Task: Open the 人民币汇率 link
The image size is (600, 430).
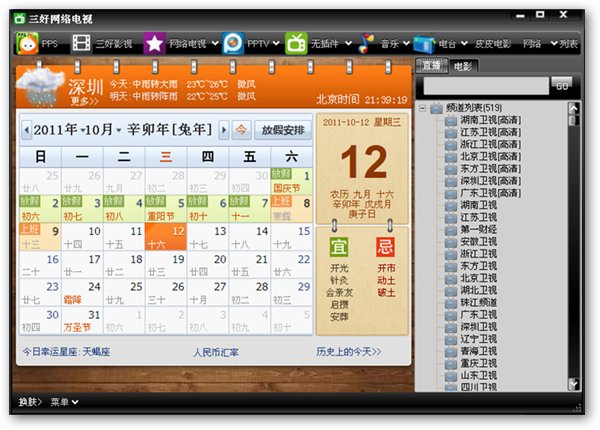Action: pos(216,352)
